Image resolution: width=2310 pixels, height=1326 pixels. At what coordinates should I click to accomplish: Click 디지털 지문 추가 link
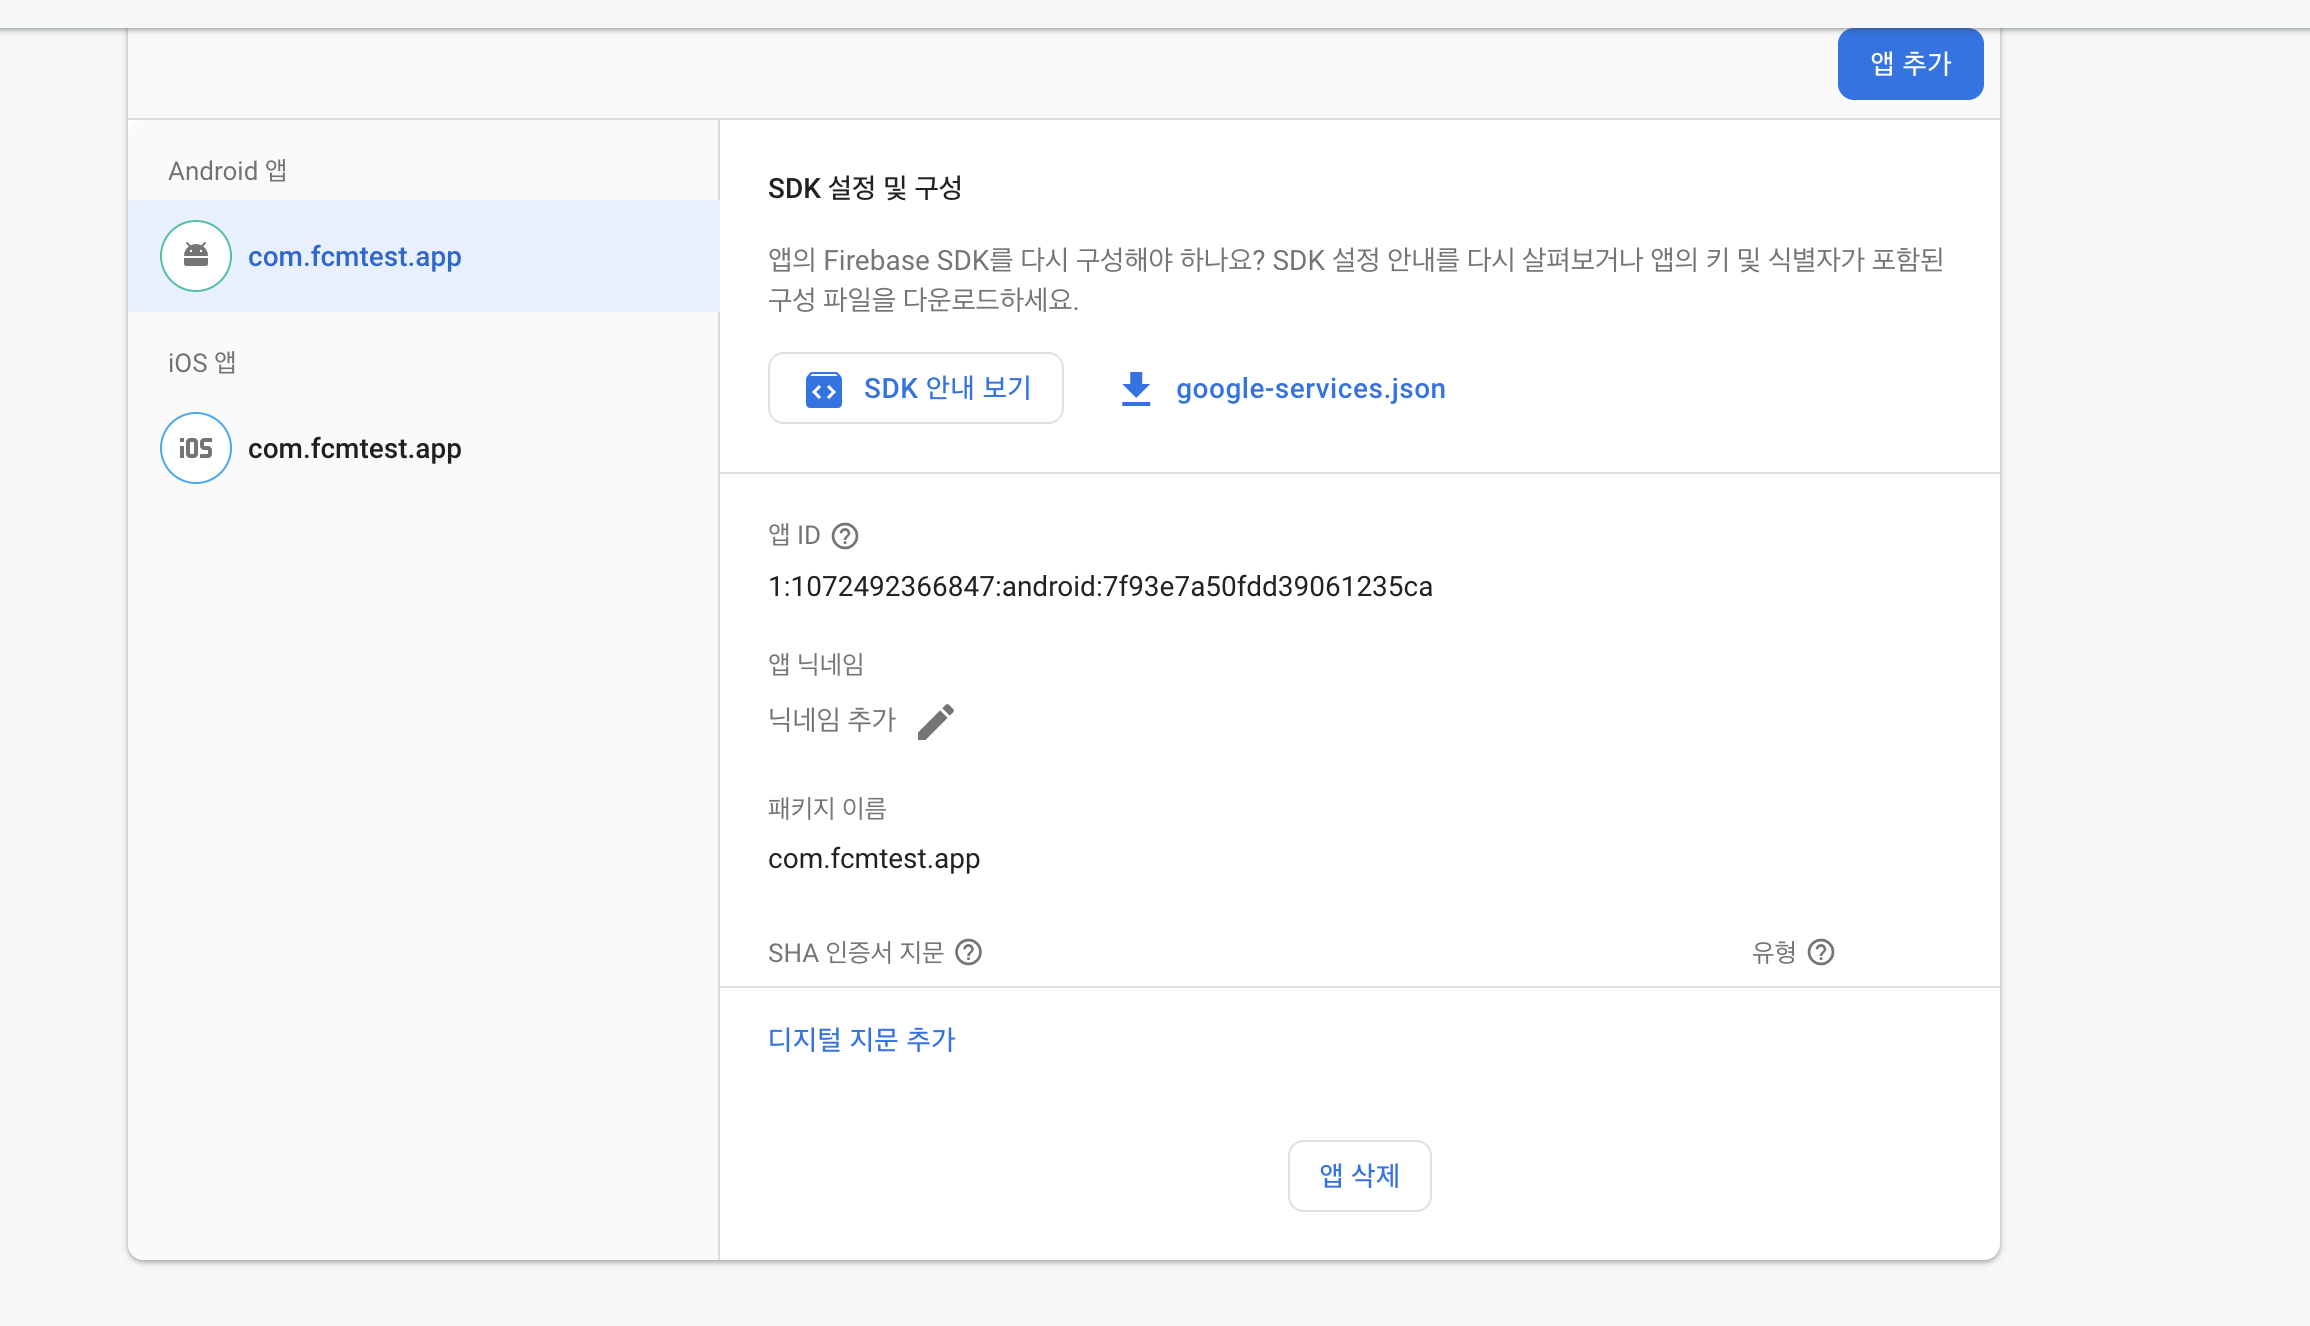pos(861,1040)
